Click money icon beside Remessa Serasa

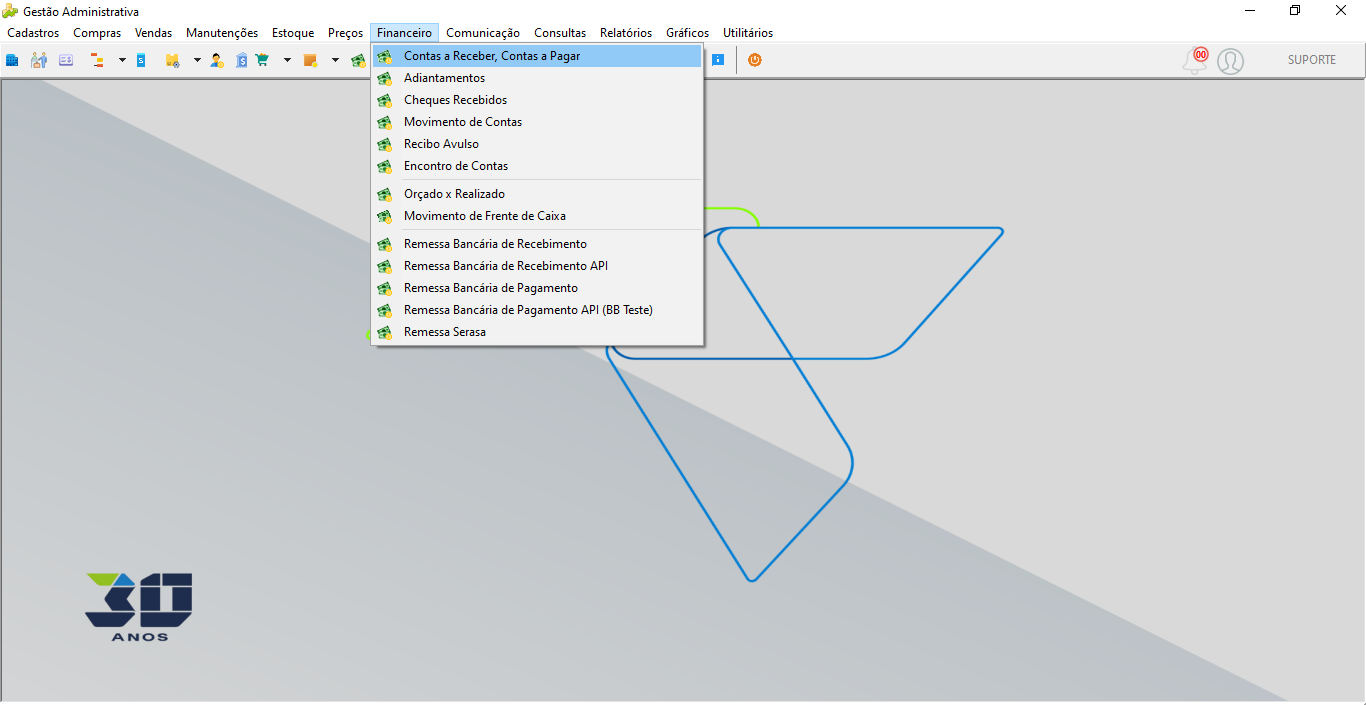[384, 332]
